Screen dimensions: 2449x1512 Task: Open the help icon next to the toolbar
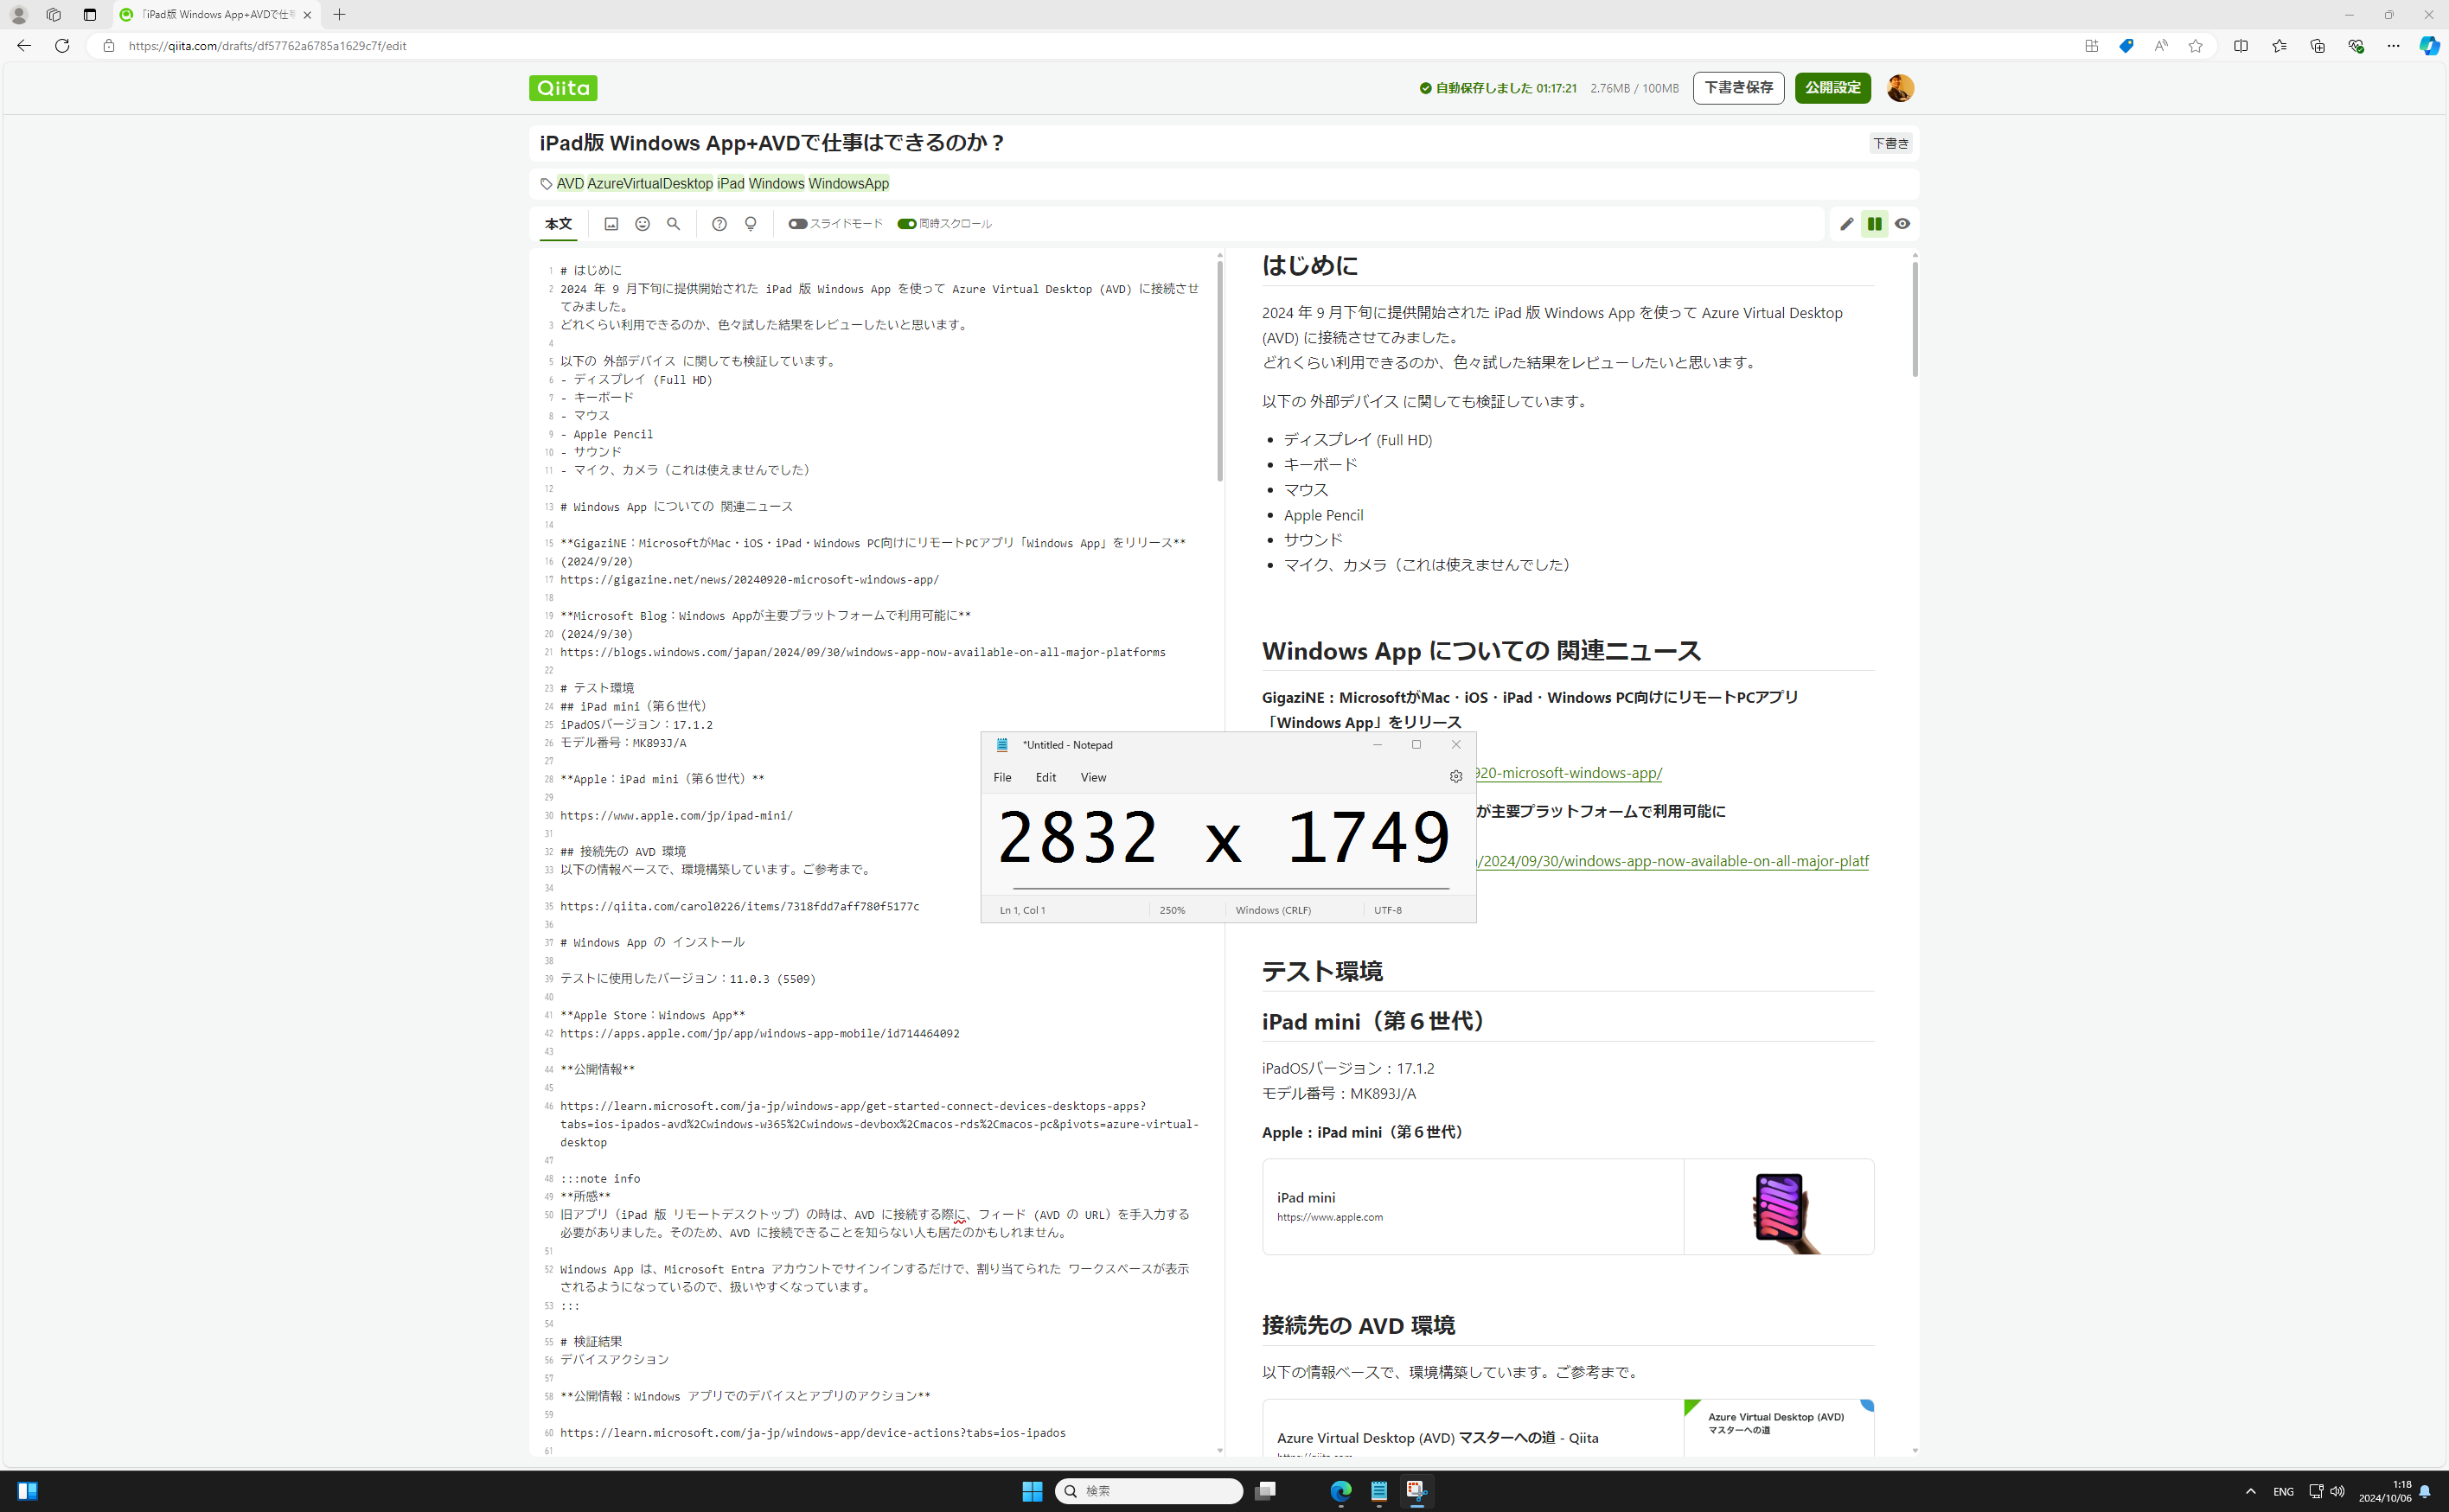point(718,223)
